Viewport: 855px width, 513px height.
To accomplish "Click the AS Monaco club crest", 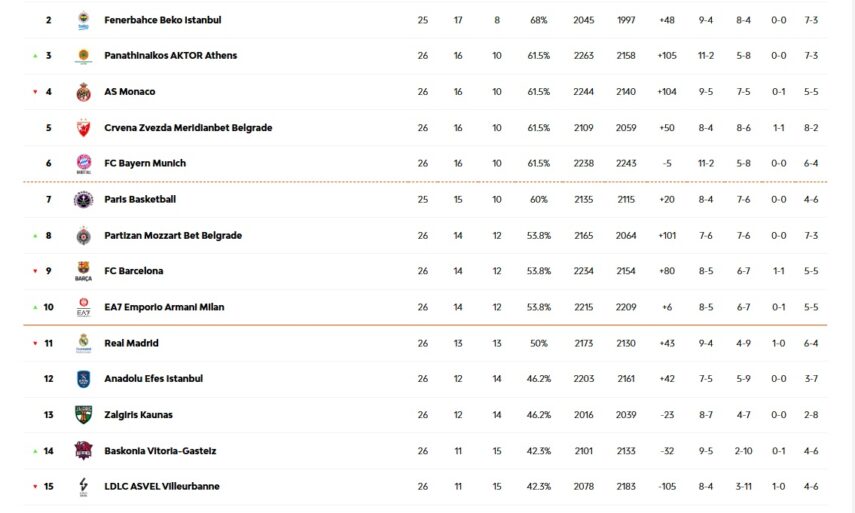I will (84, 92).
